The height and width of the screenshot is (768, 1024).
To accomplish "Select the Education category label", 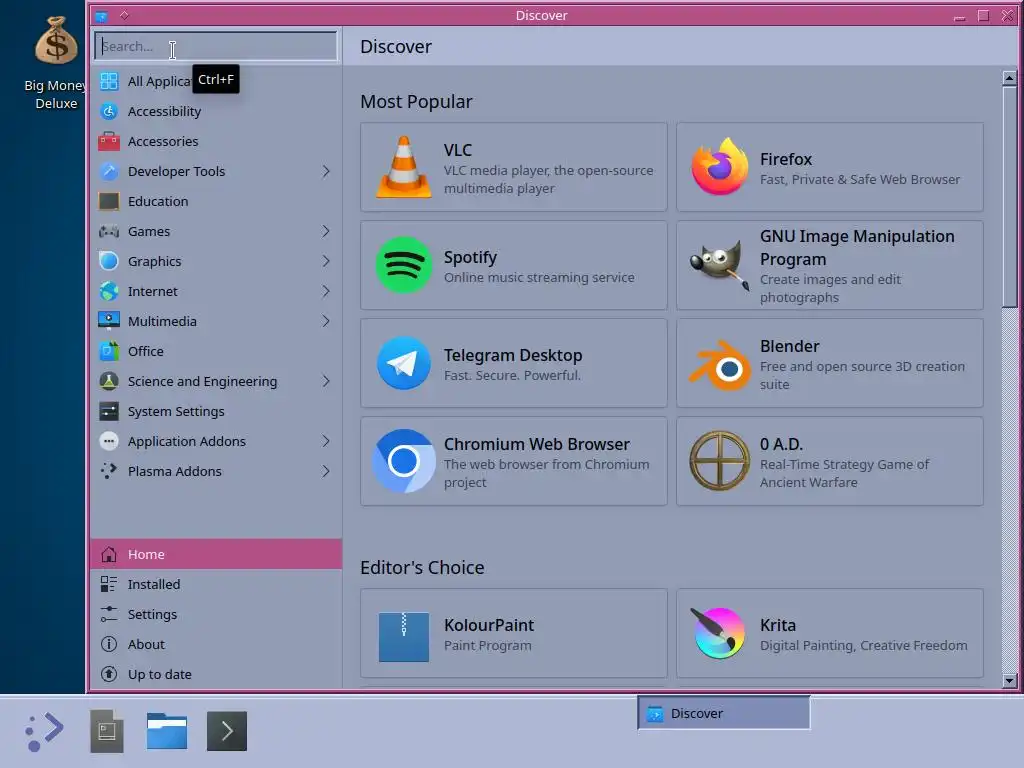I will (158, 201).
